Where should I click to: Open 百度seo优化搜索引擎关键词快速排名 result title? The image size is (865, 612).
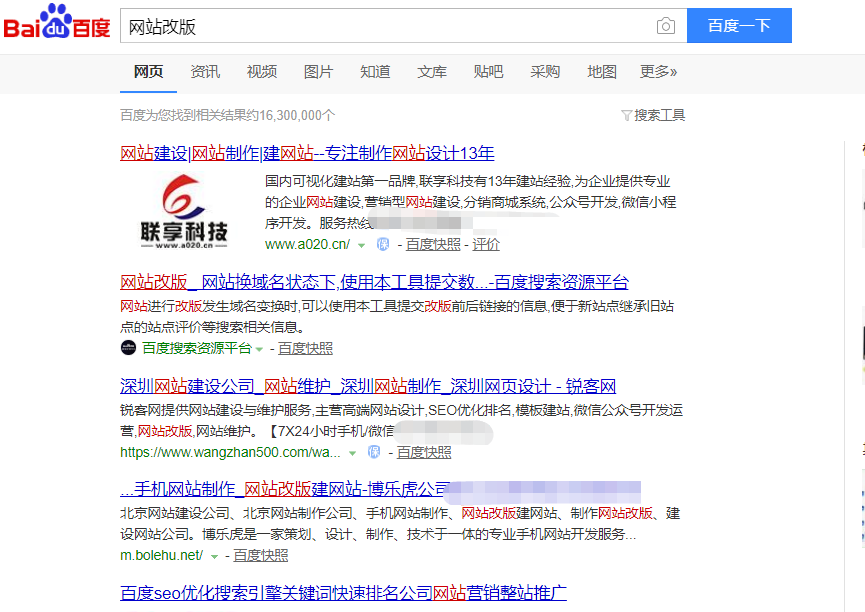click(343, 593)
